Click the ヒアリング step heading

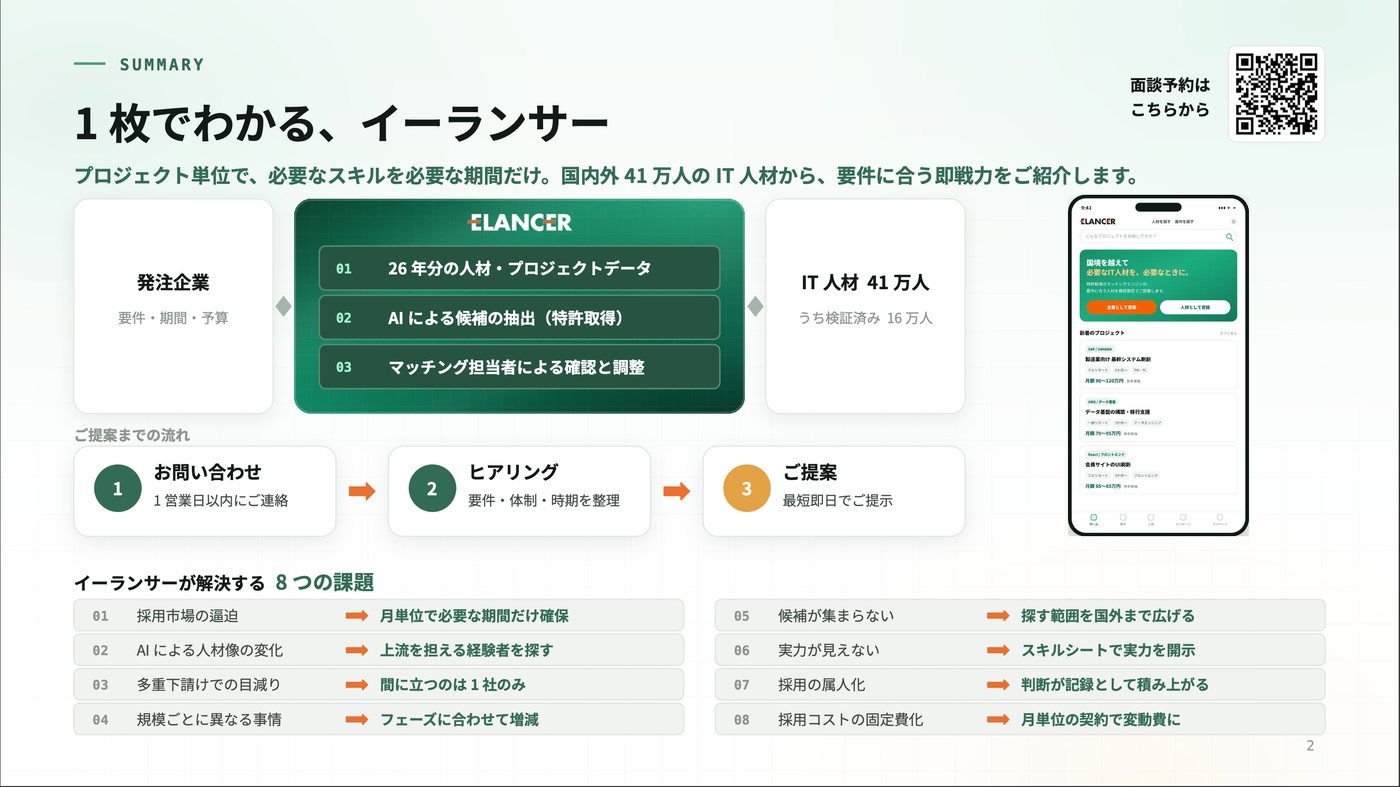(513, 472)
